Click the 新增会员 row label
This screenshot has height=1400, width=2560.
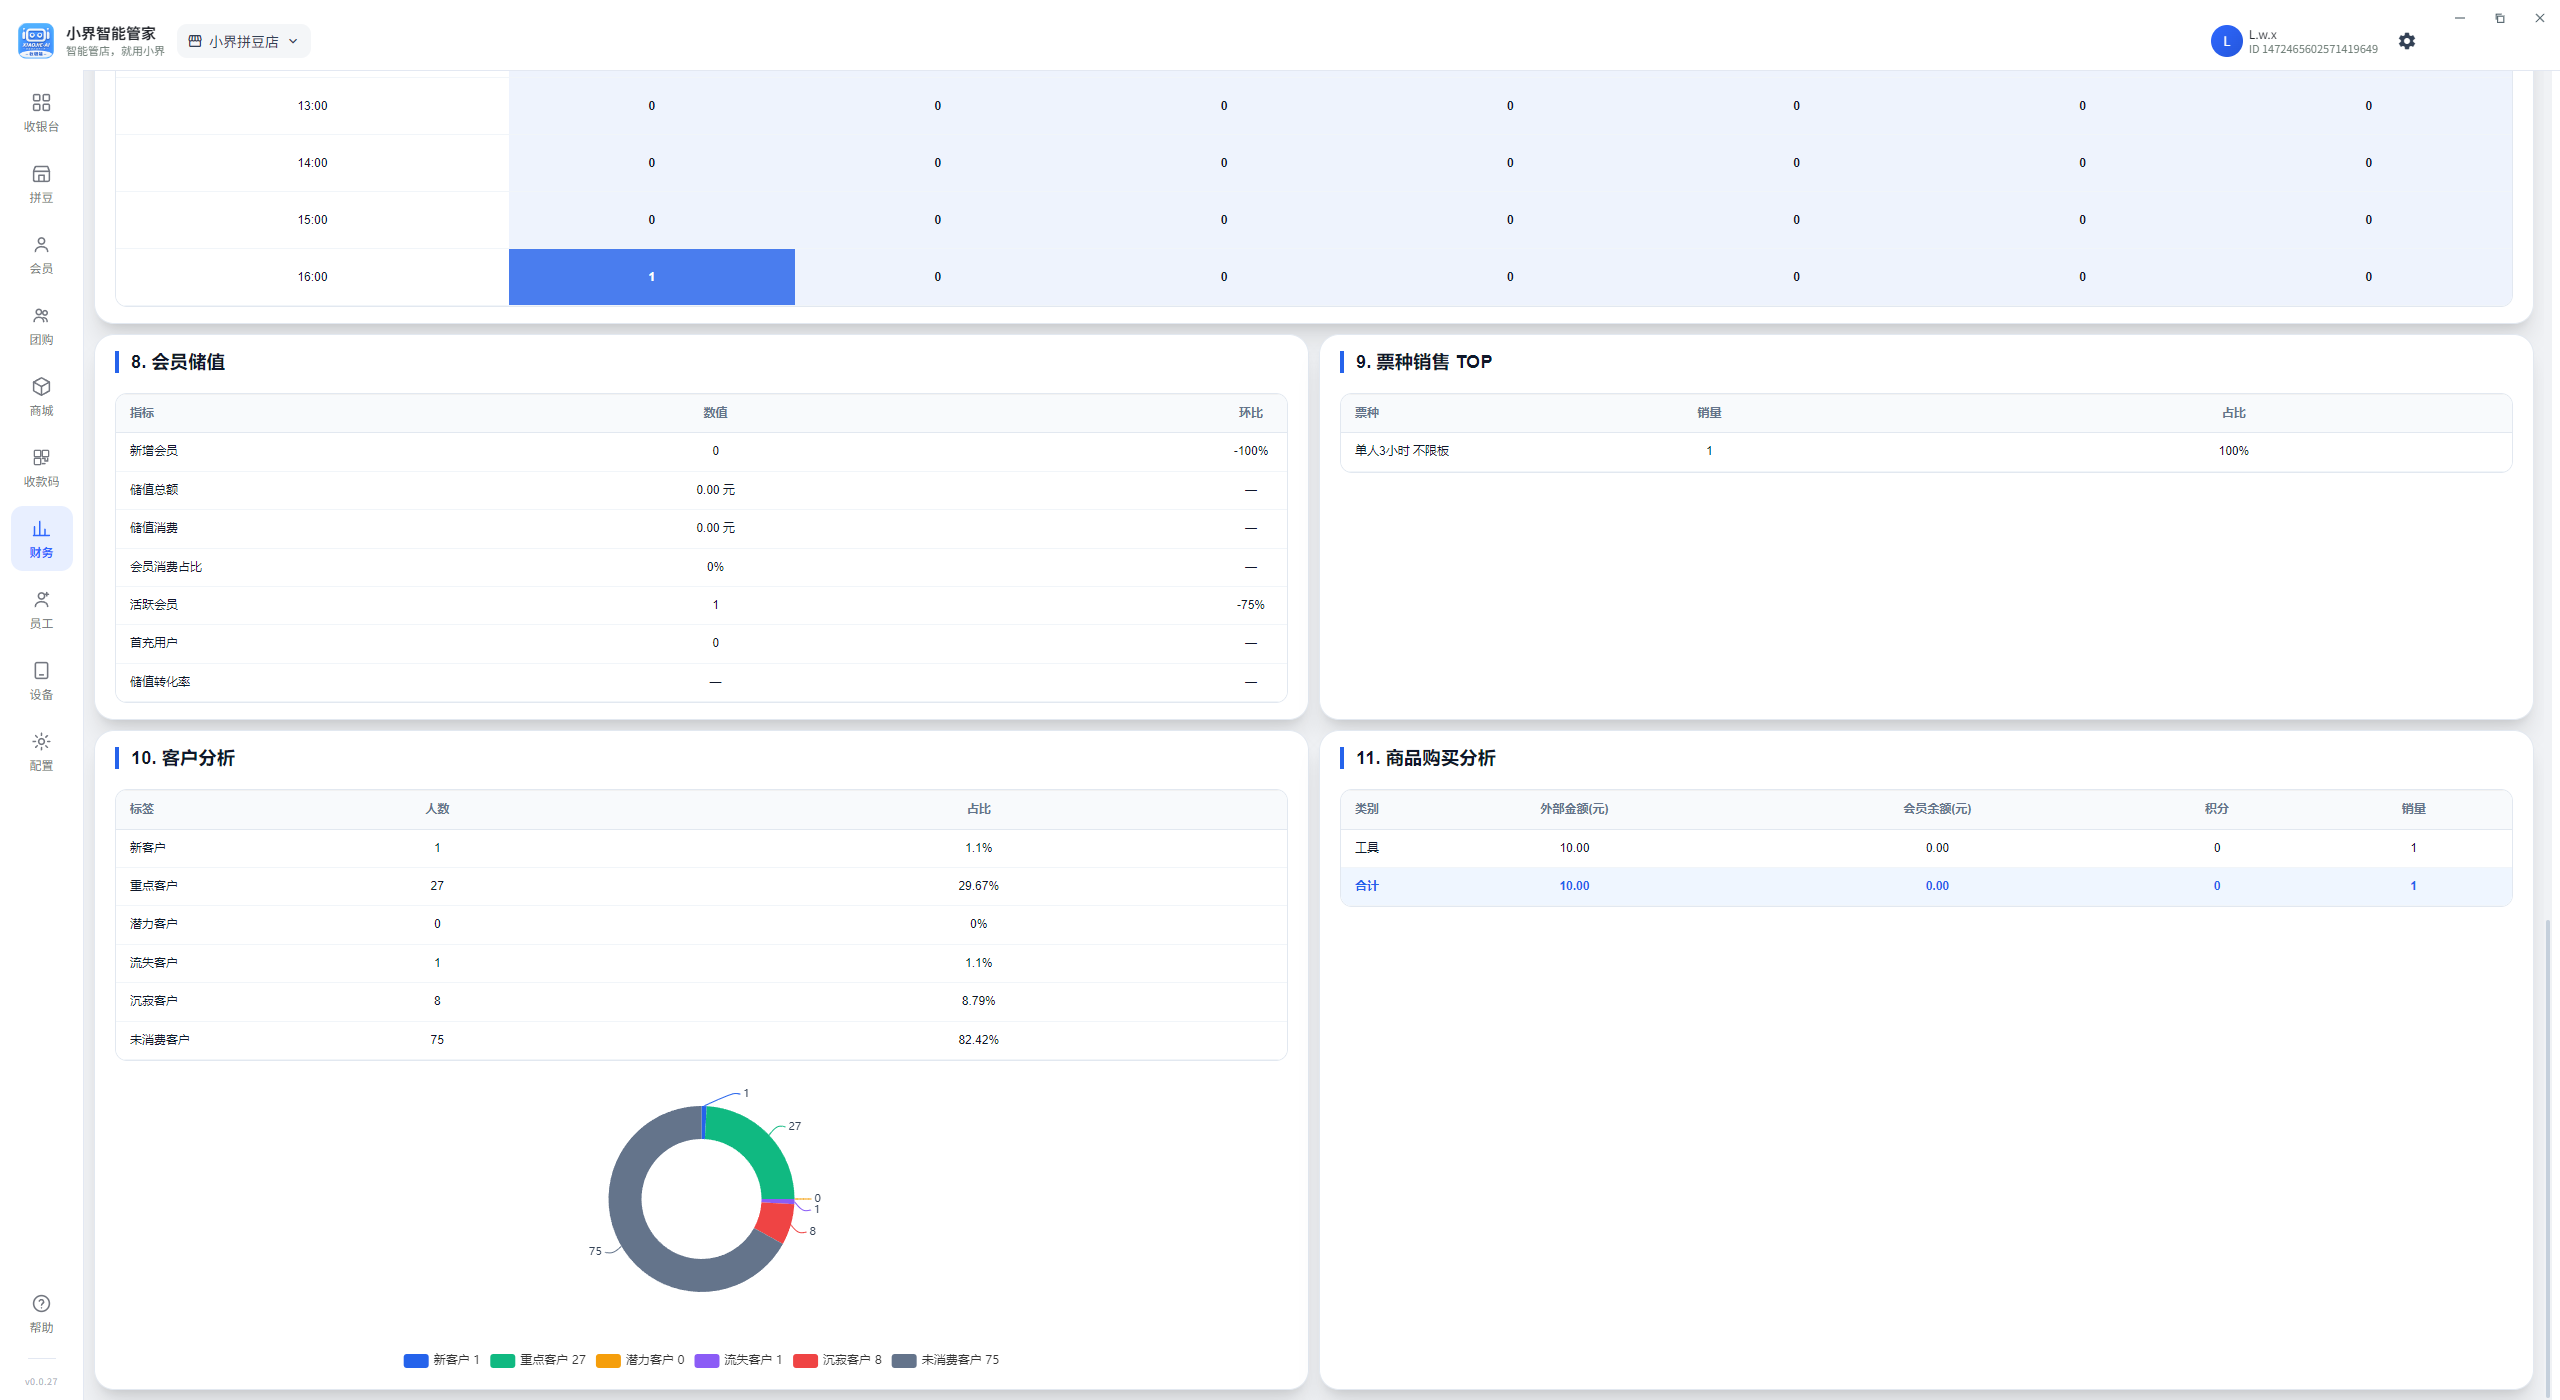click(x=153, y=451)
